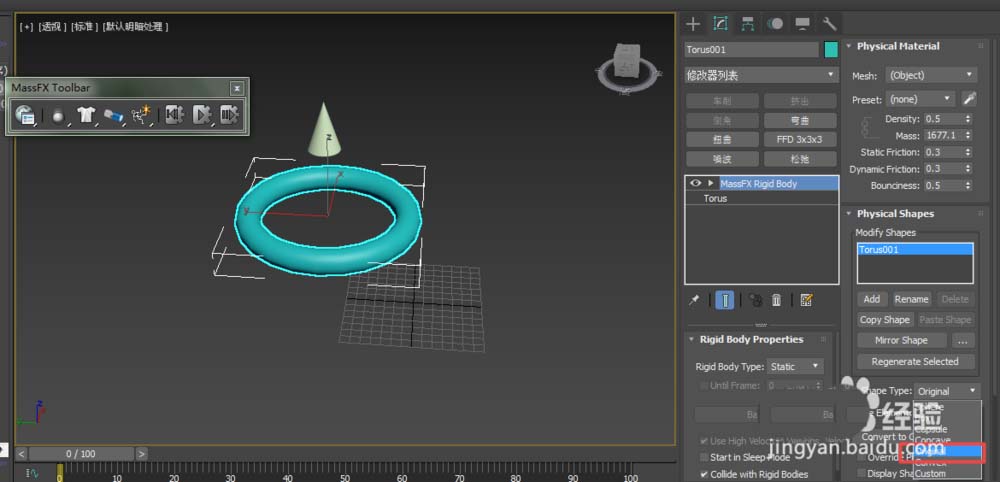Toggle Collide with Rigid Bodies checkbox
Viewport: 1000px width, 482px height.
[x=704, y=474]
